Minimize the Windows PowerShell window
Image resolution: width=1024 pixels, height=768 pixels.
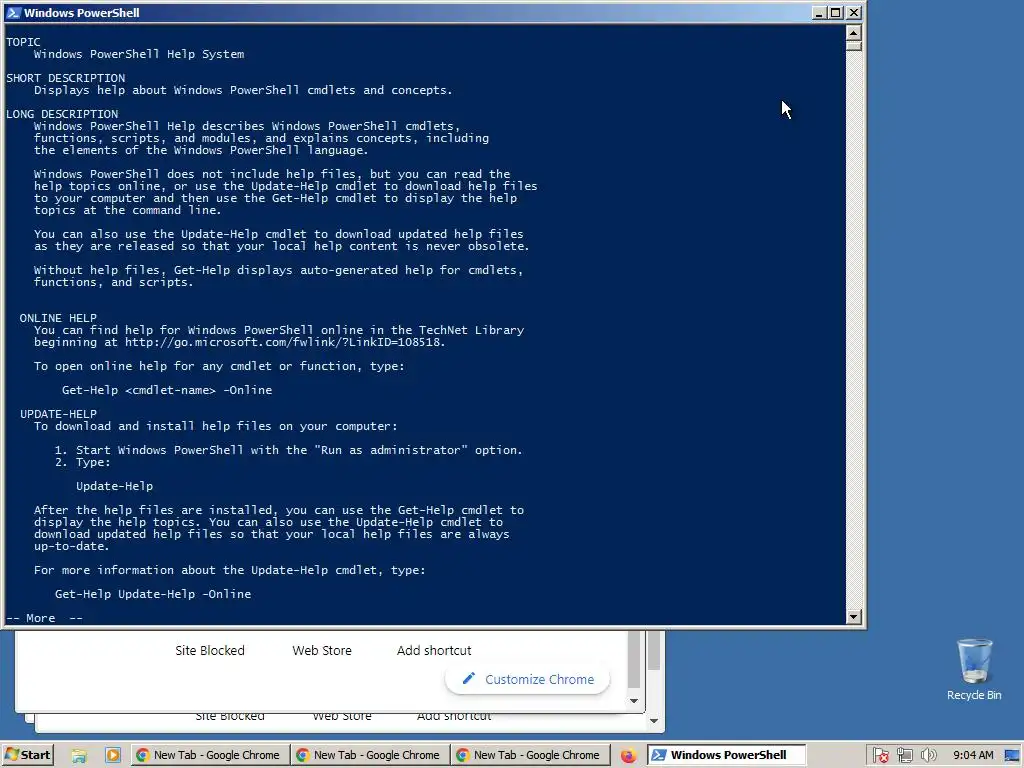tap(819, 12)
